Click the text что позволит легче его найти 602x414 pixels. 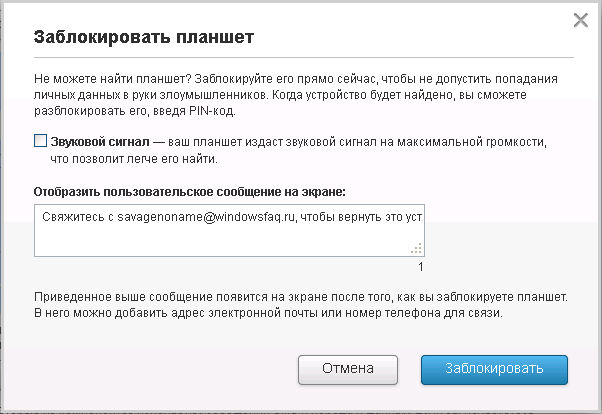click(x=133, y=158)
